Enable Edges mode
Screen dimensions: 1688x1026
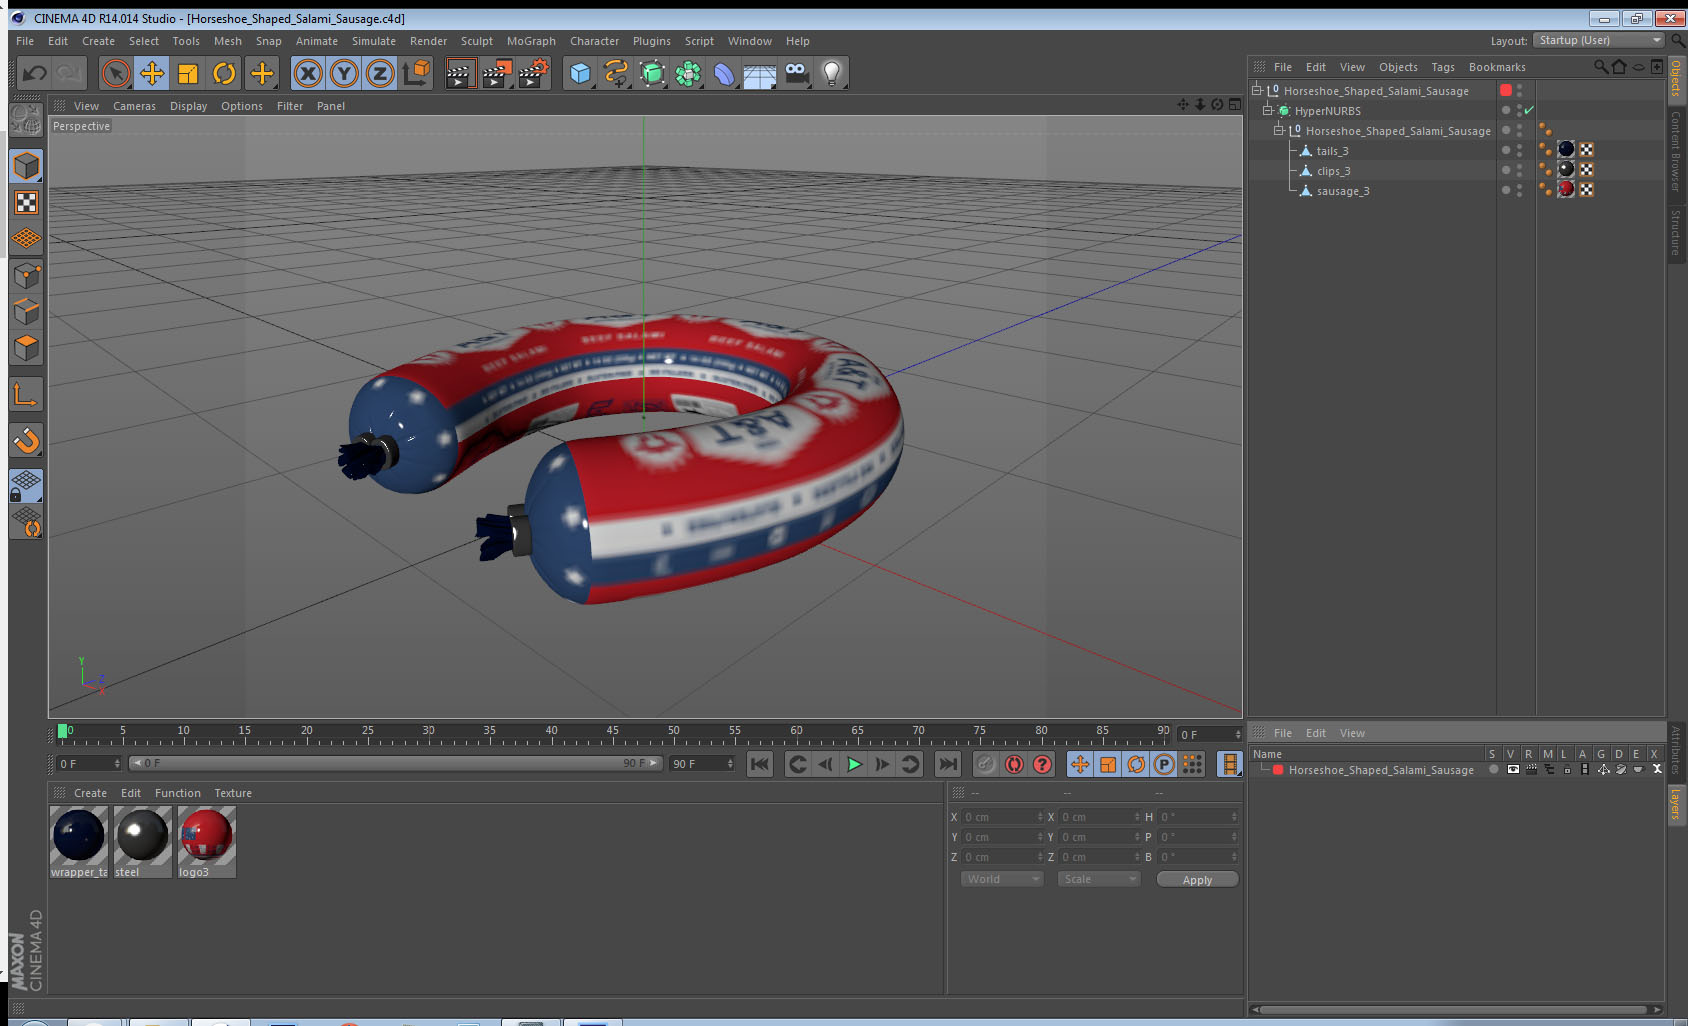pos(26,311)
